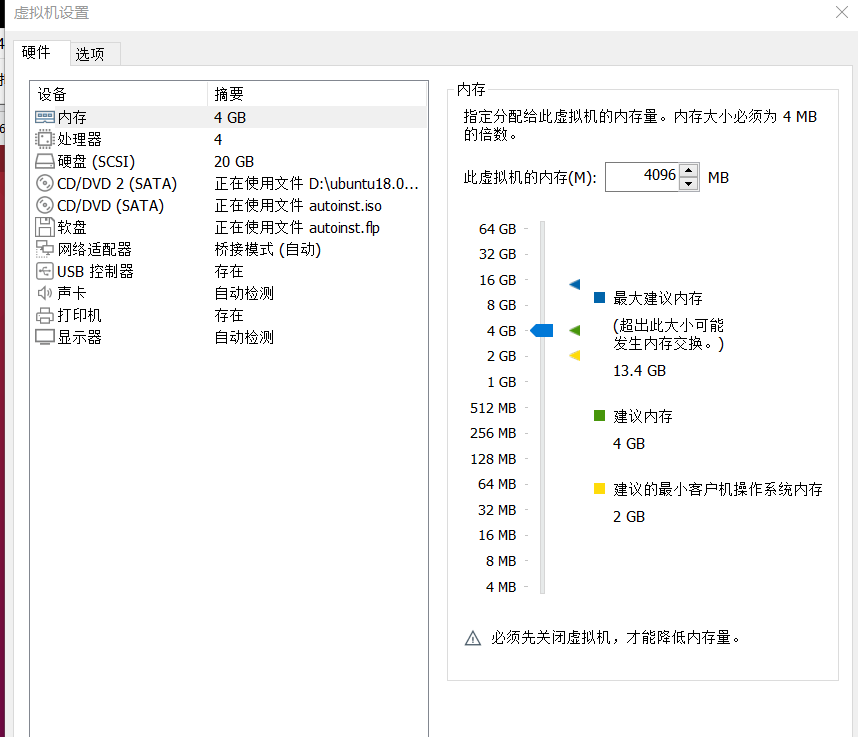This screenshot has height=737, width=858.
Task: Select the 声卡 row label
Action: pos(72,293)
